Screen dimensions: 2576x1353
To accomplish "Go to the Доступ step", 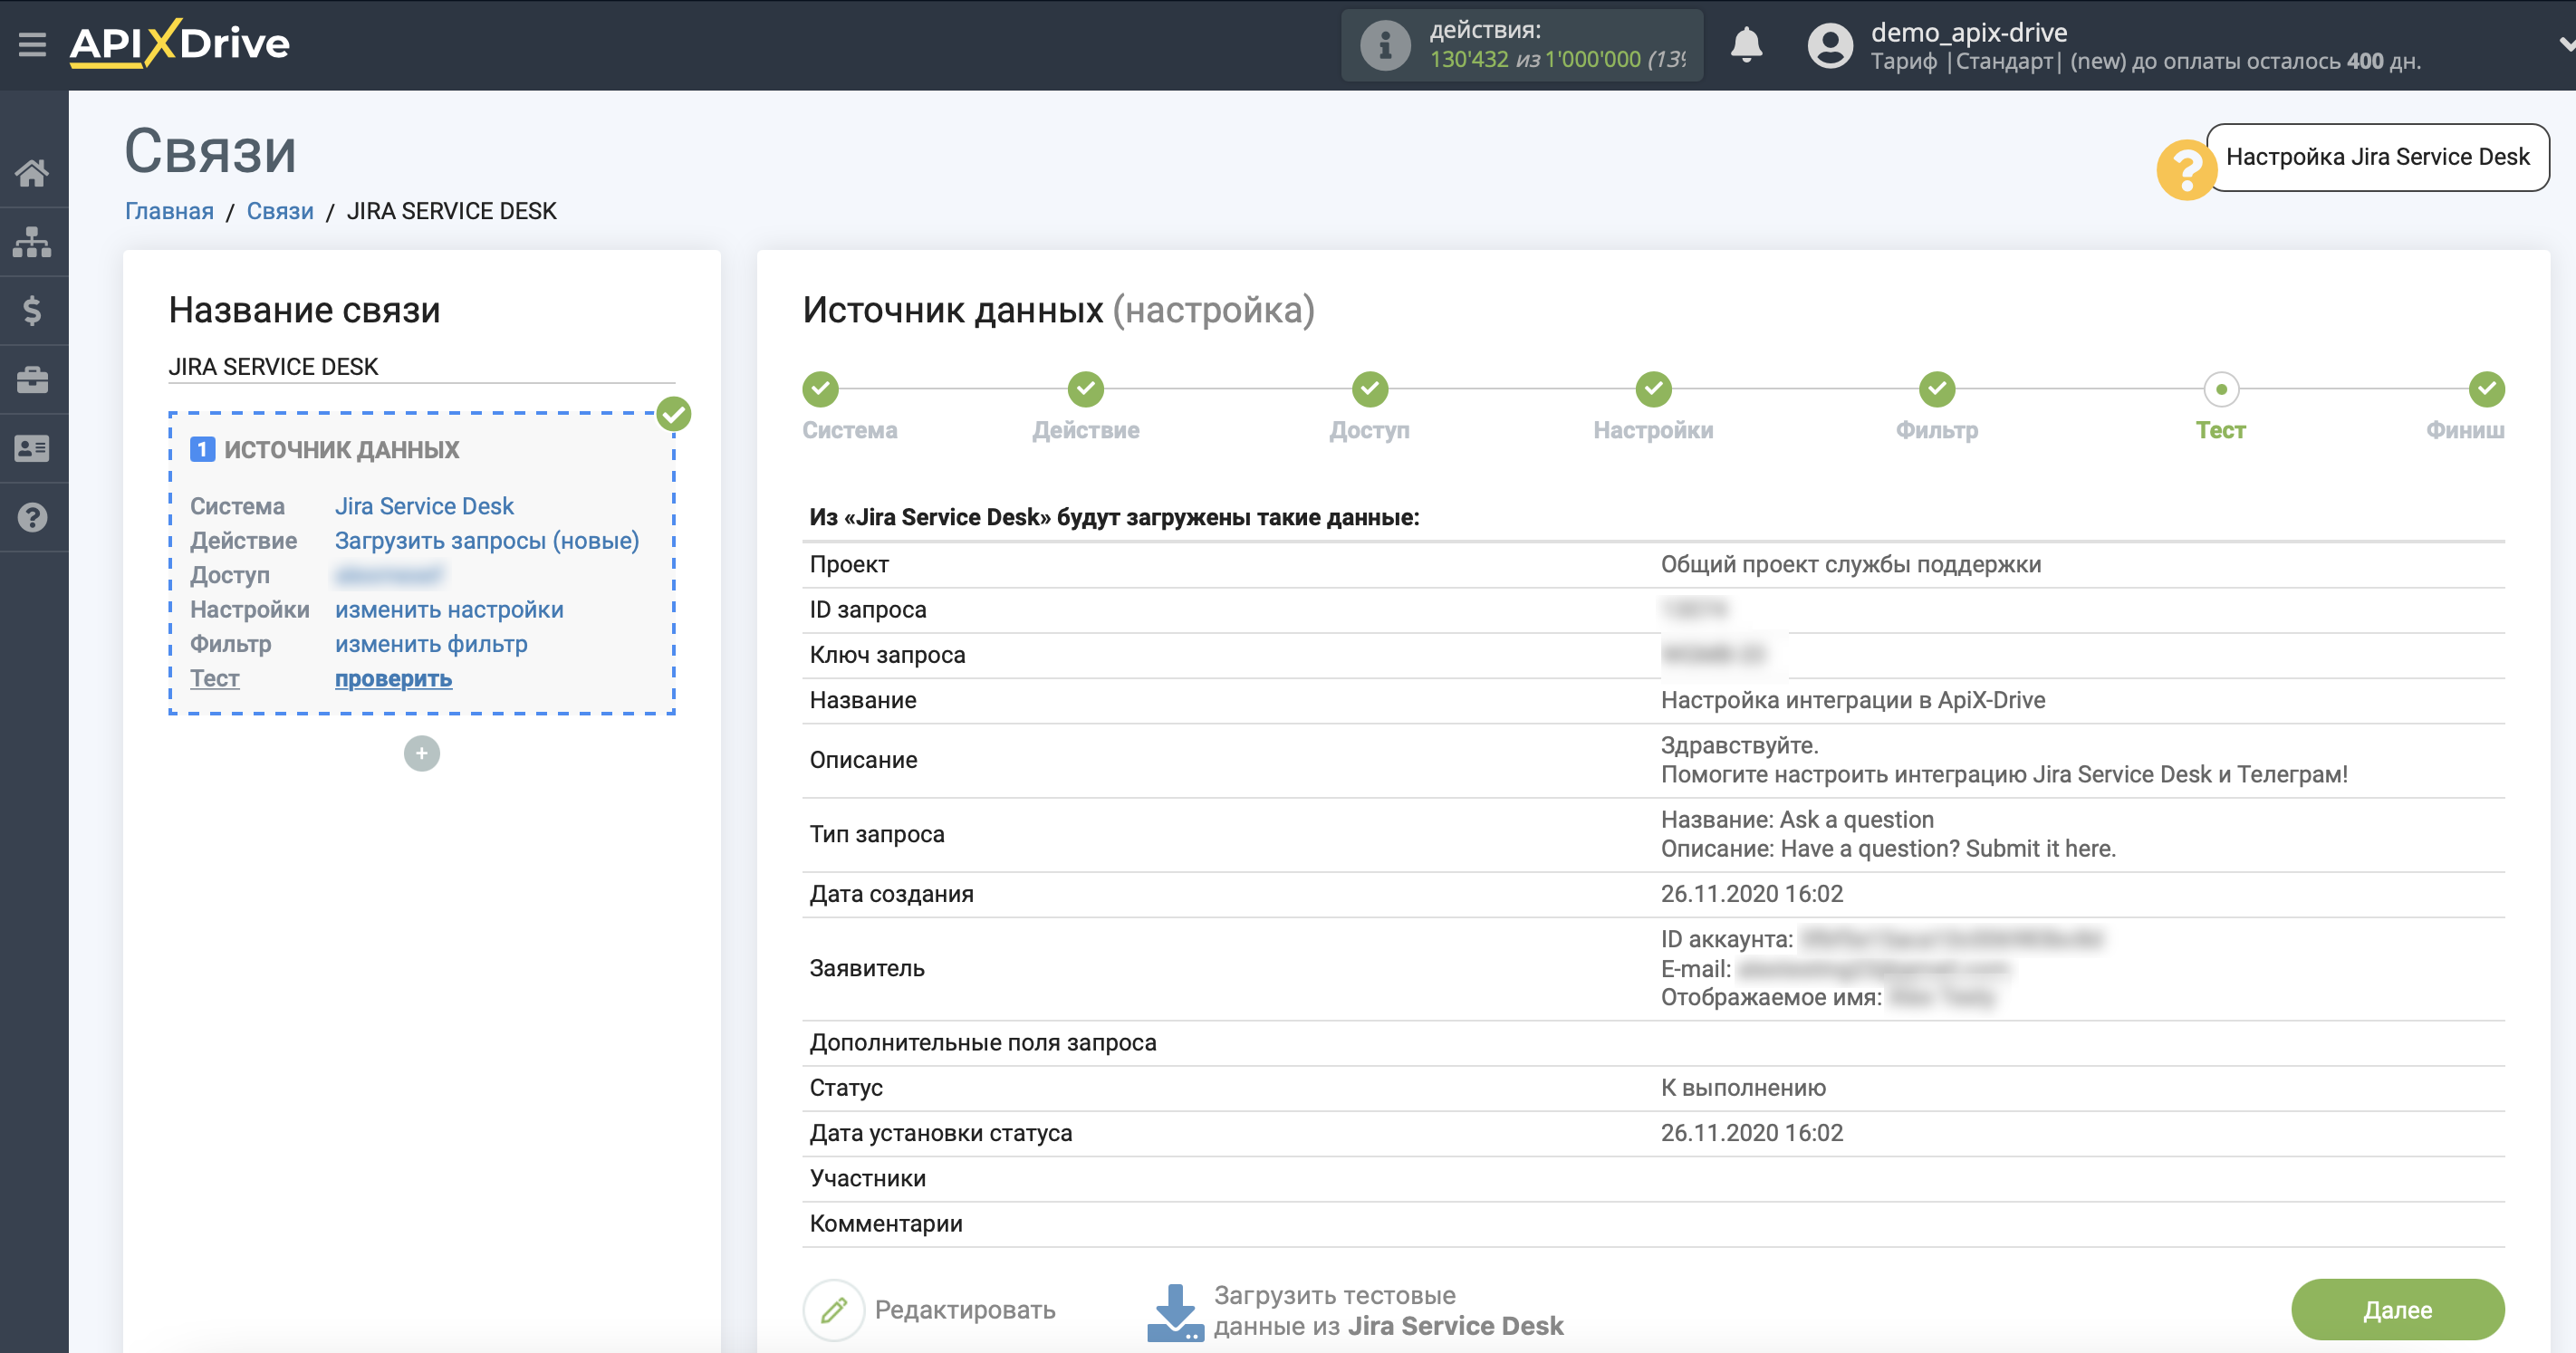I will (x=1370, y=390).
